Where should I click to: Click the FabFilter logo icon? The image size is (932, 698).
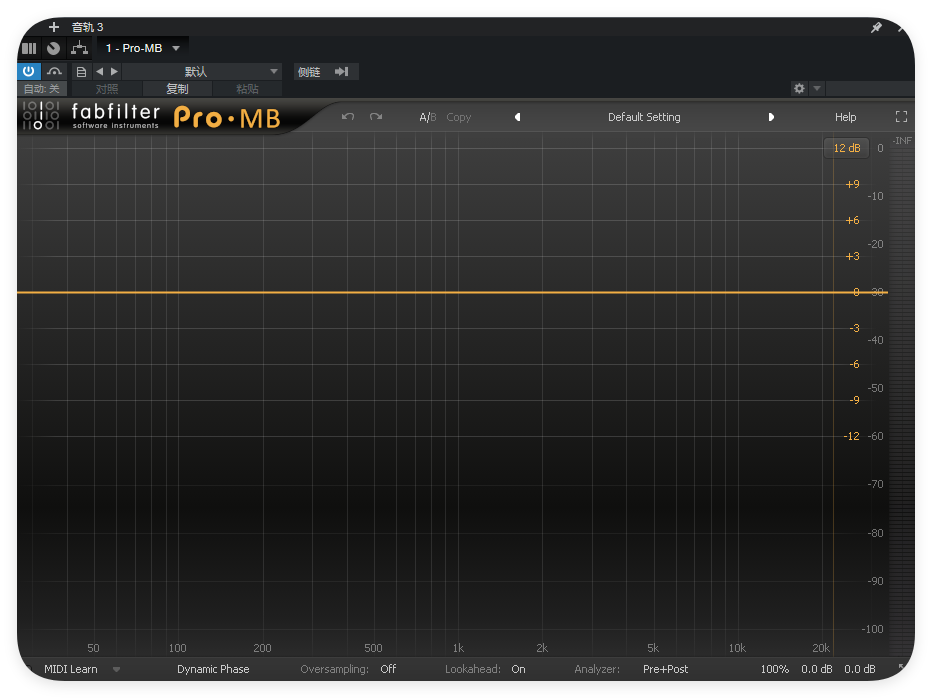(41, 115)
